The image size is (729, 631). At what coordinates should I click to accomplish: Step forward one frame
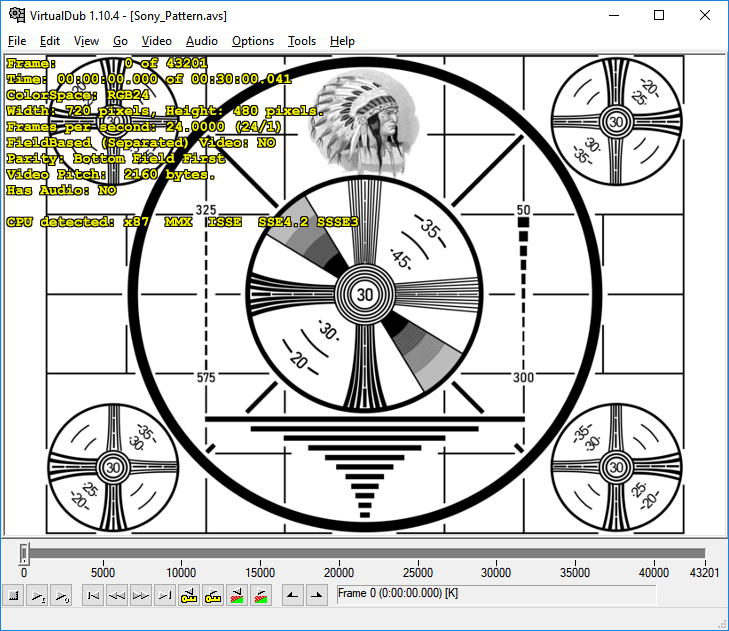coord(141,595)
